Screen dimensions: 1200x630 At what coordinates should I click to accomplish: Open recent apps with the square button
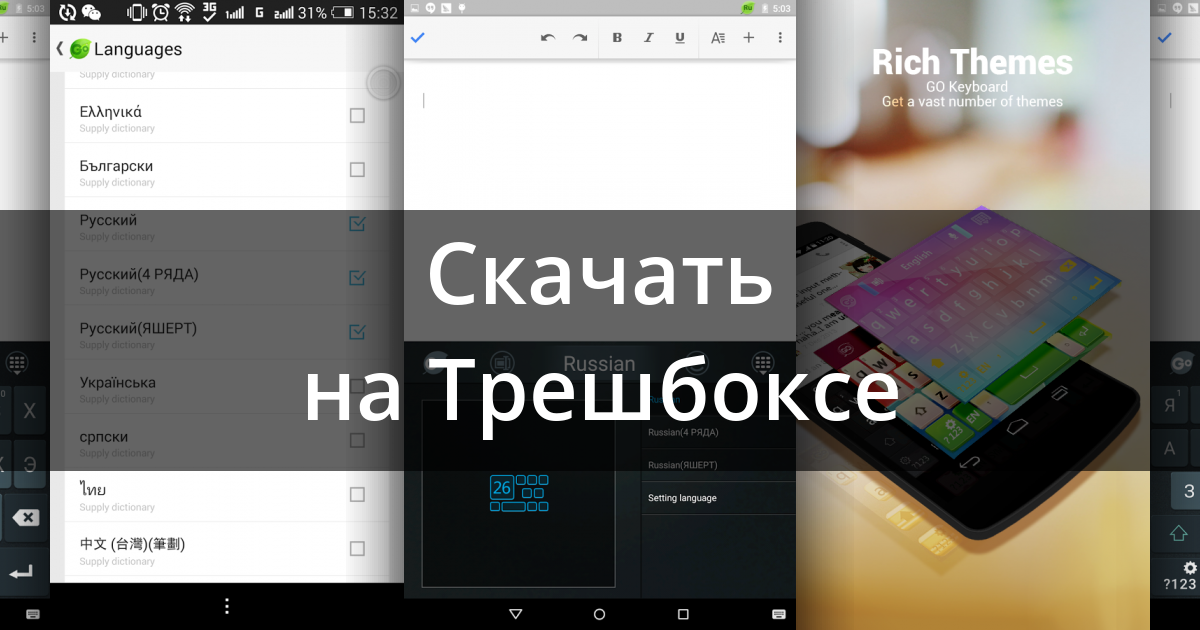click(683, 613)
